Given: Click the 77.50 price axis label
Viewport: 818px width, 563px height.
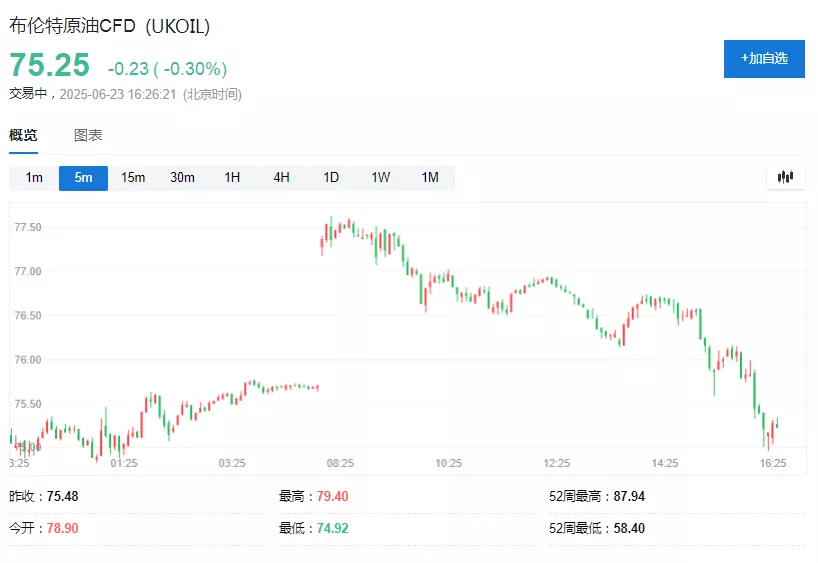Looking at the screenshot, I should (28, 228).
